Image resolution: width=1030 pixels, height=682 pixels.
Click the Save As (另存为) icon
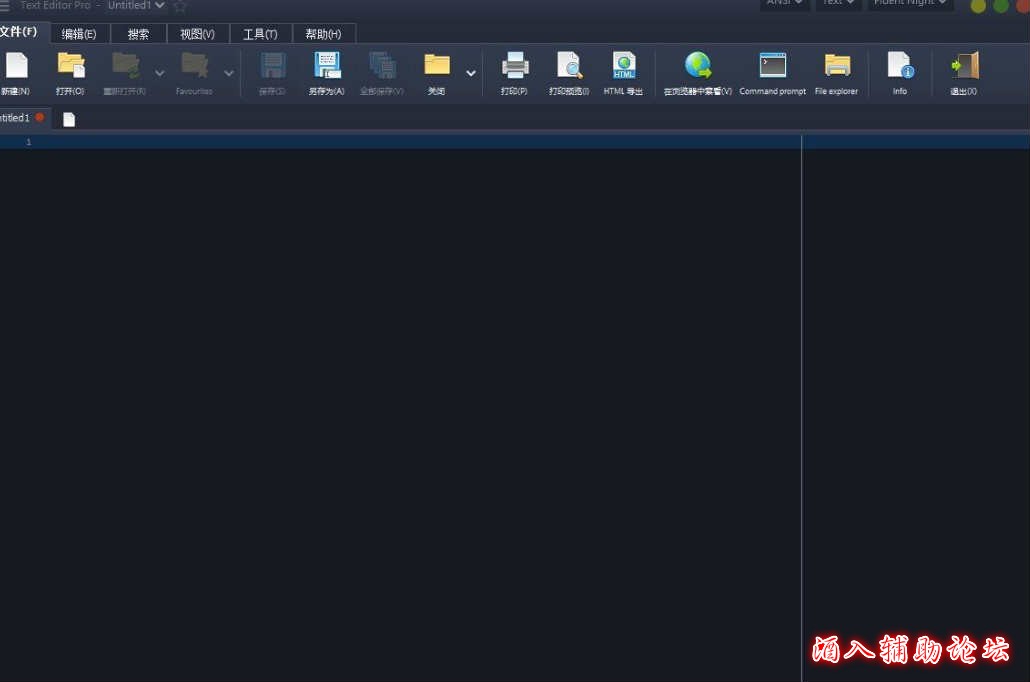point(327,66)
